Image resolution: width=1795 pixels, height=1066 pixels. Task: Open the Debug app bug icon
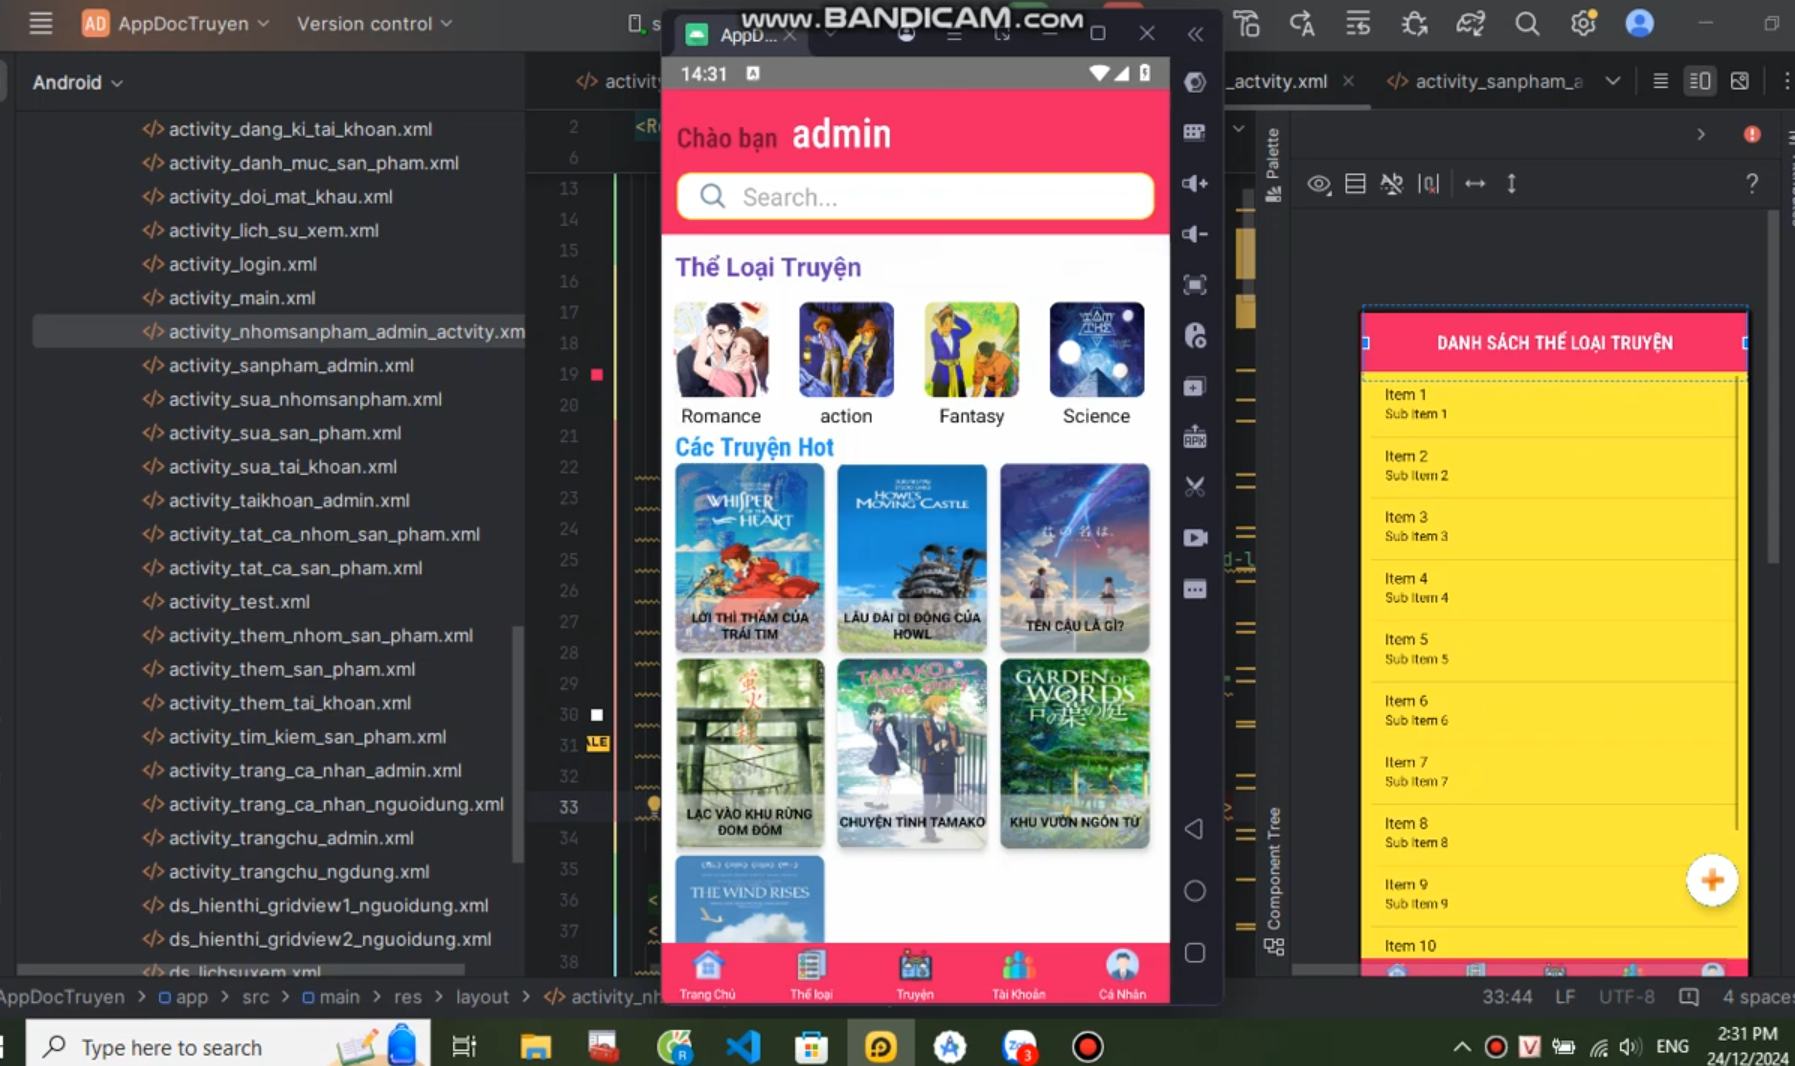click(1414, 23)
